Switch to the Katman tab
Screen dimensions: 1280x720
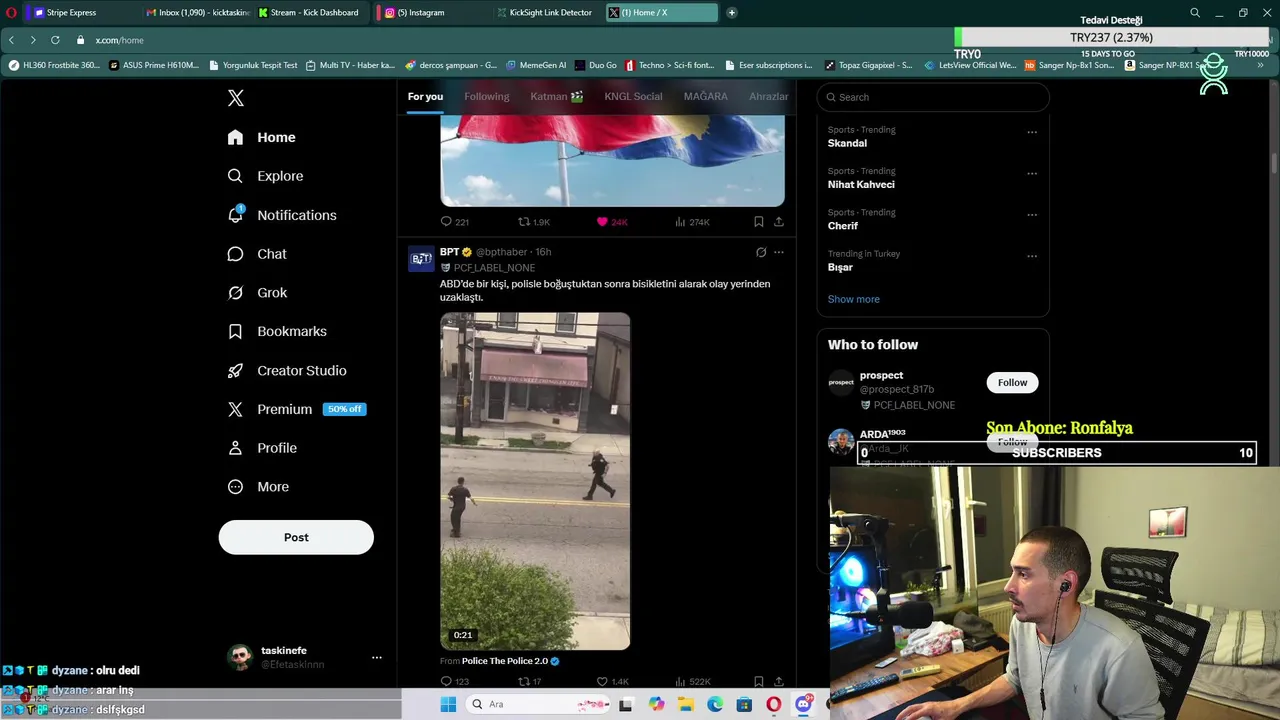coord(557,96)
